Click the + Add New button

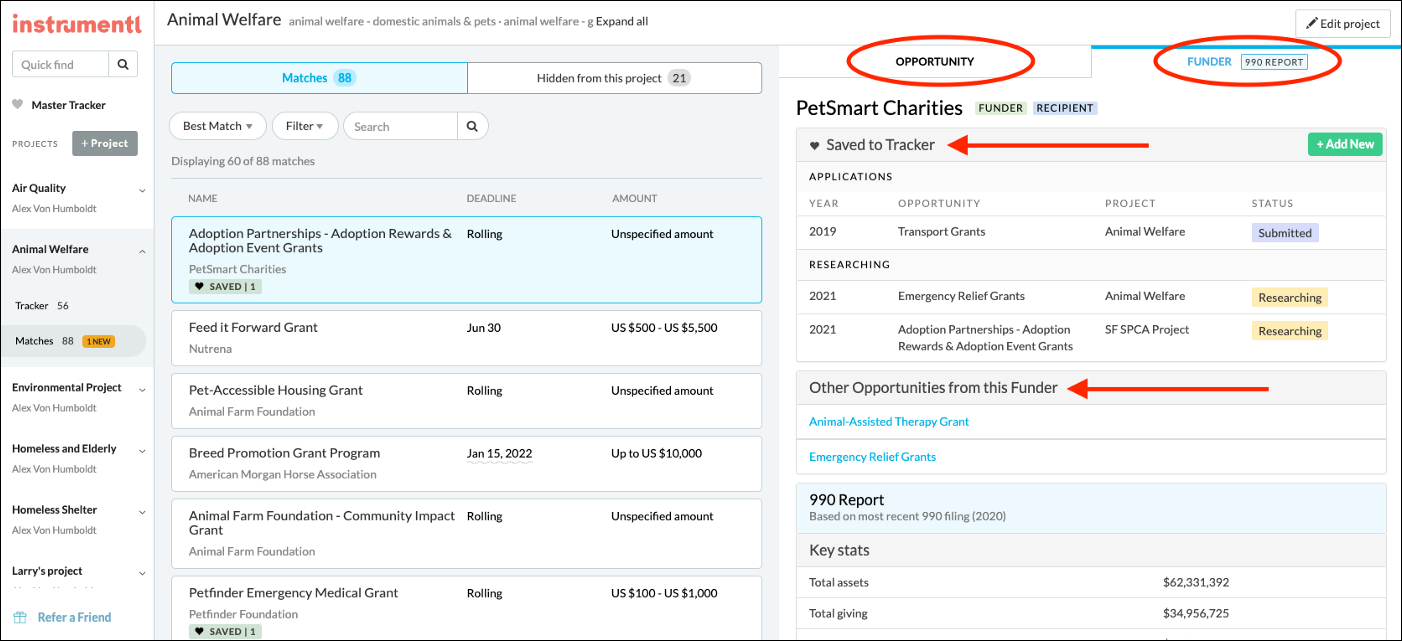[1345, 144]
